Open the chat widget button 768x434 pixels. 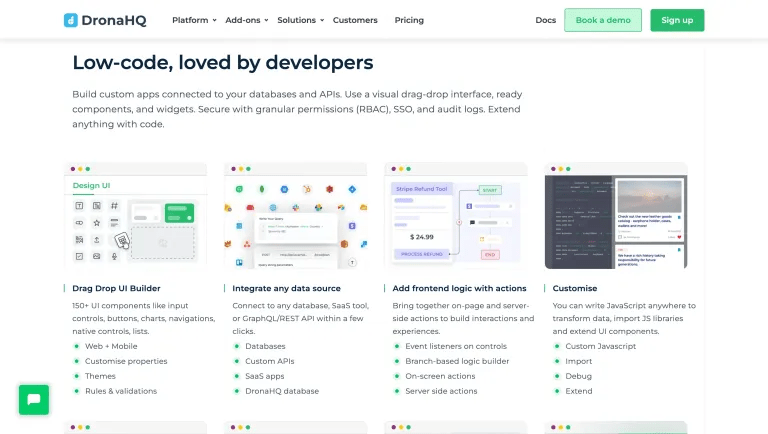coord(34,400)
